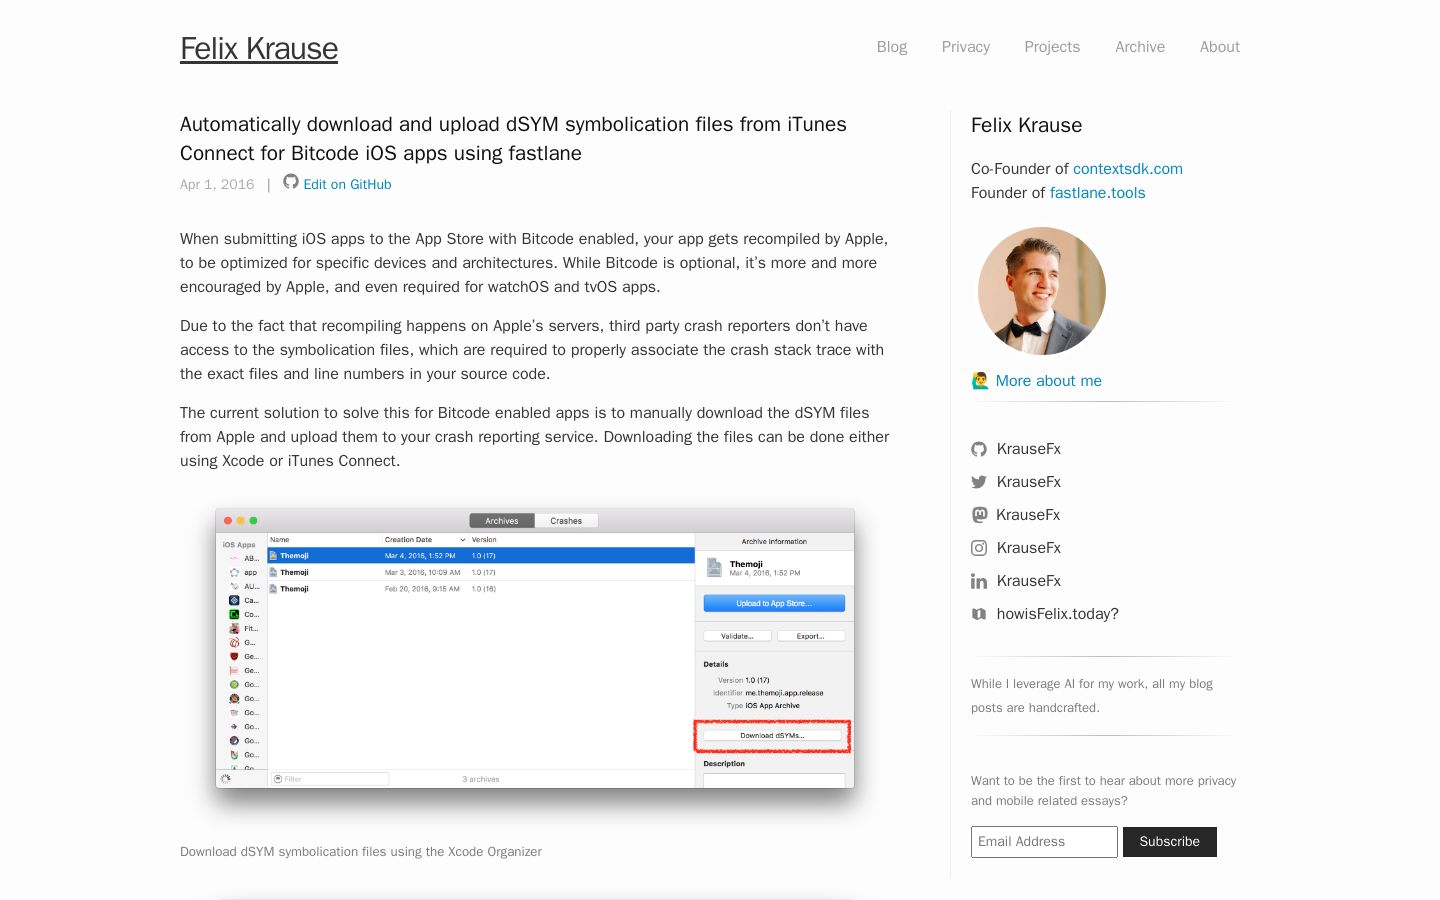Click Felix Krause's profile photo
The width and height of the screenshot is (1440, 900).
click(x=1042, y=291)
